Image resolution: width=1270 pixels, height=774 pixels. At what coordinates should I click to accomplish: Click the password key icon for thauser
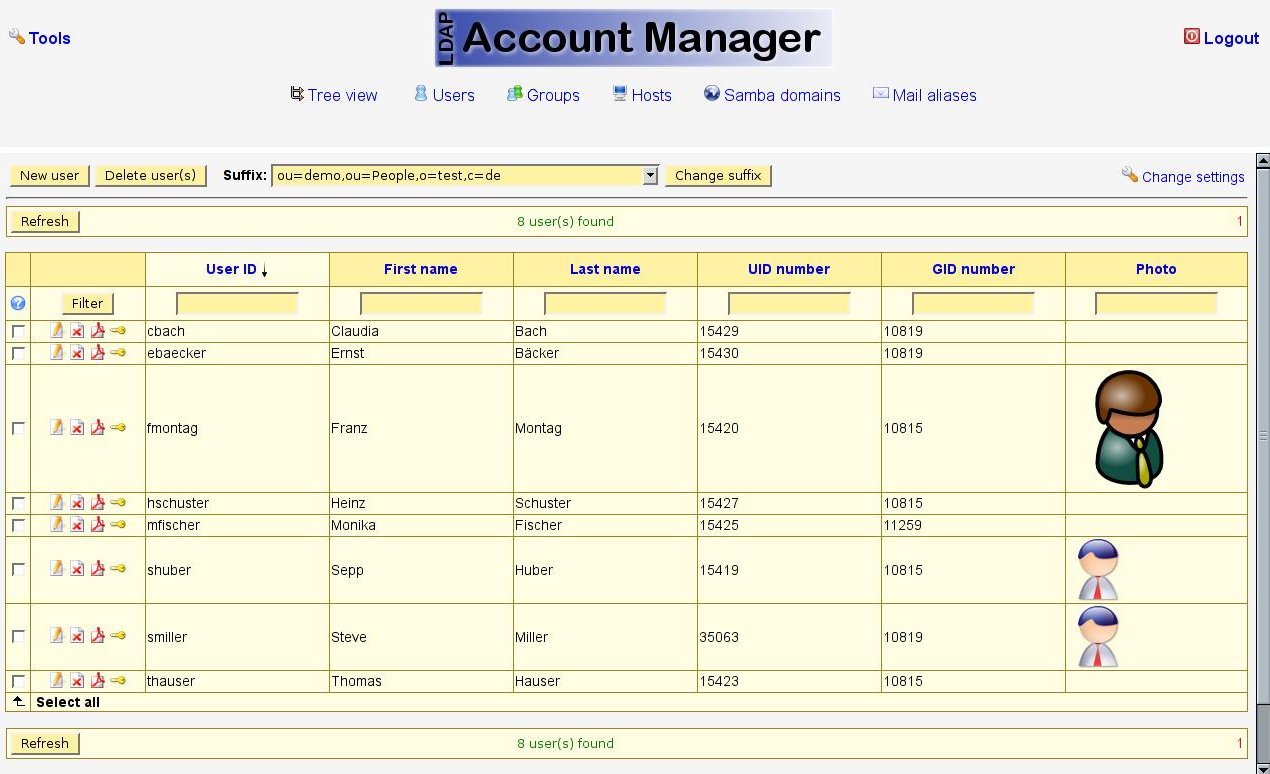point(118,680)
